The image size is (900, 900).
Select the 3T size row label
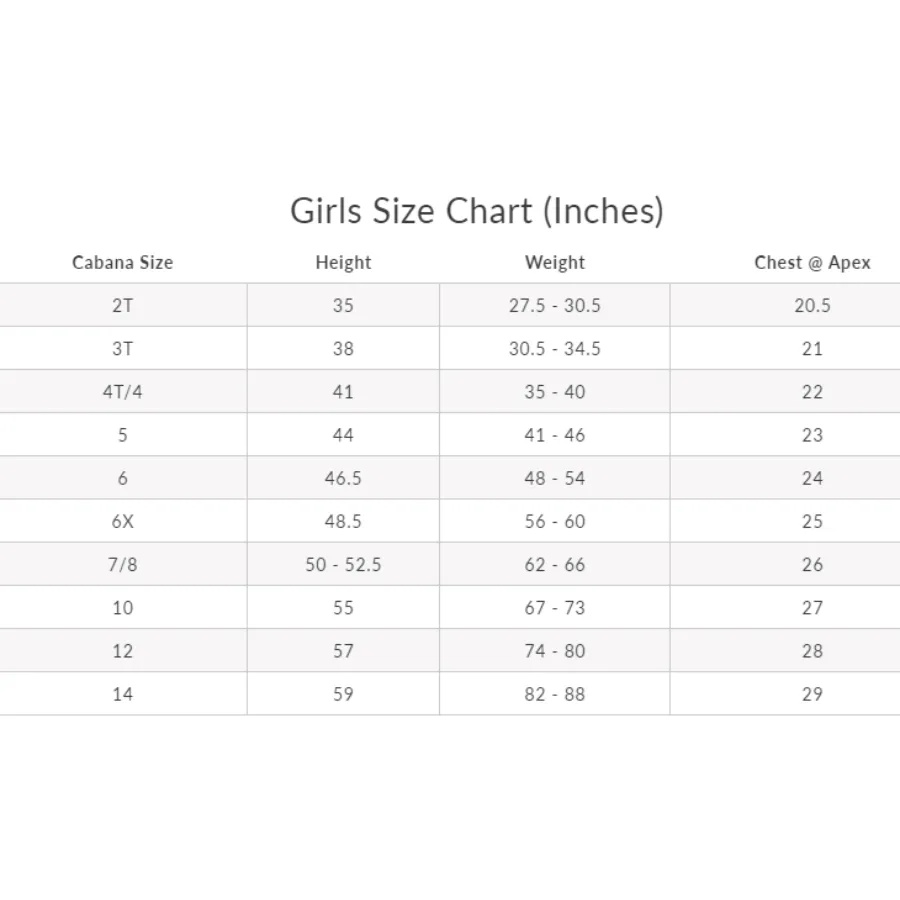pyautogui.click(x=122, y=349)
